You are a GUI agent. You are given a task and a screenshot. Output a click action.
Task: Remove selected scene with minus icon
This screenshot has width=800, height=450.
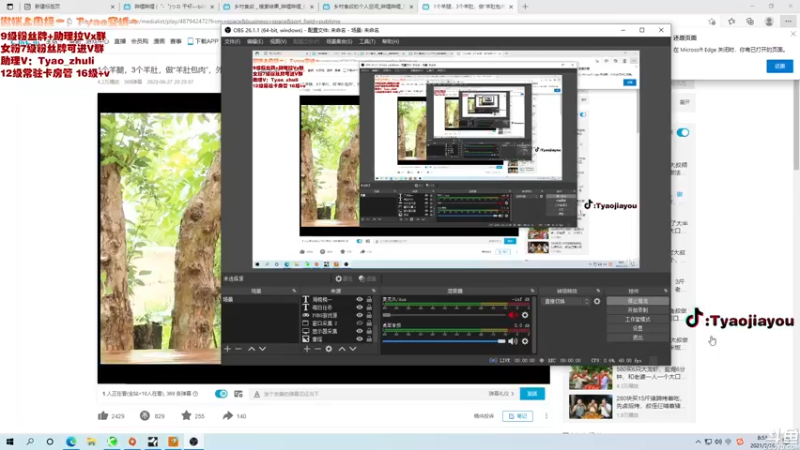238,349
